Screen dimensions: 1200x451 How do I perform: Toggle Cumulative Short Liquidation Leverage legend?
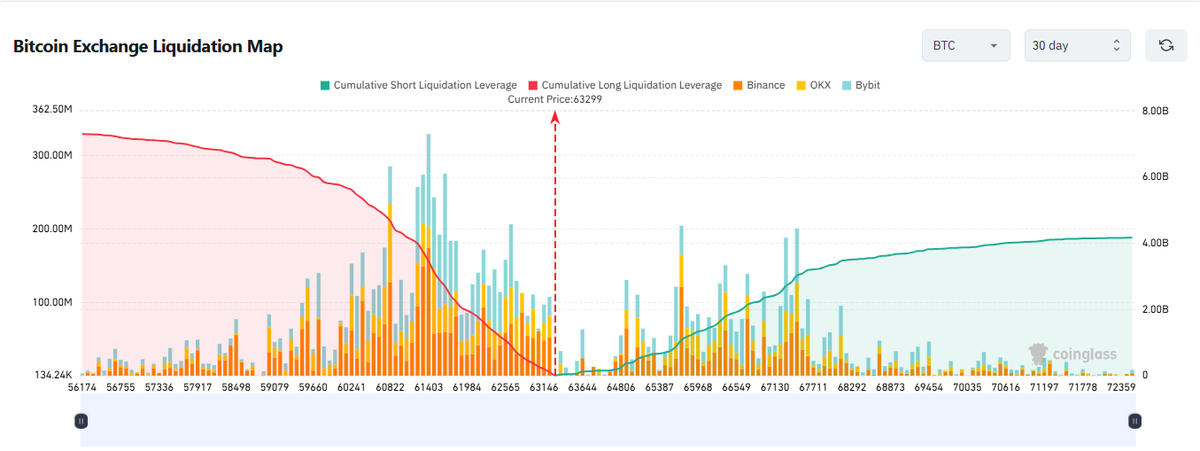point(418,85)
